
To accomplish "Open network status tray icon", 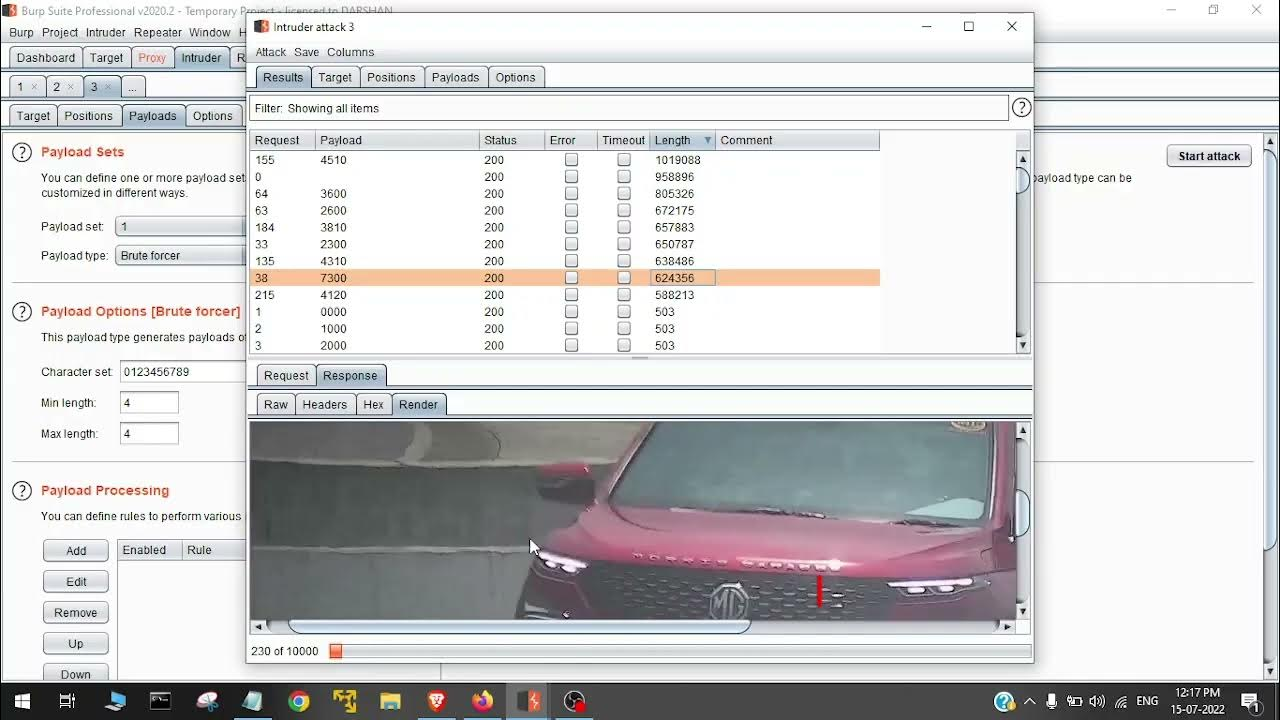I will coord(1121,701).
